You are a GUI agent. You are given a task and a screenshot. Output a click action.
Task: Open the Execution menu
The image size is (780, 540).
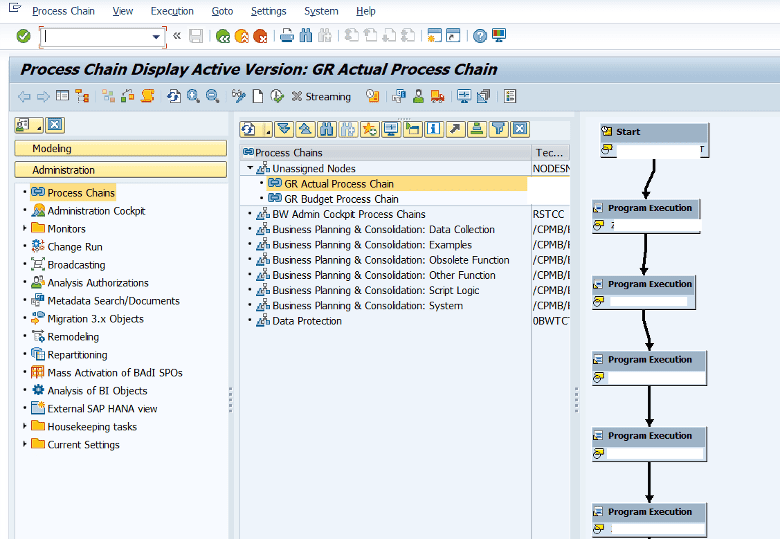[172, 11]
